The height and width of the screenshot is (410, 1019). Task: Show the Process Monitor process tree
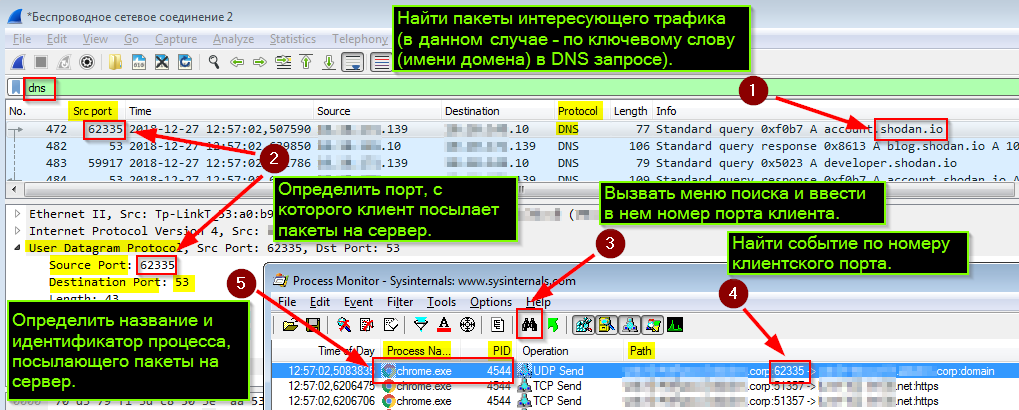click(x=498, y=324)
